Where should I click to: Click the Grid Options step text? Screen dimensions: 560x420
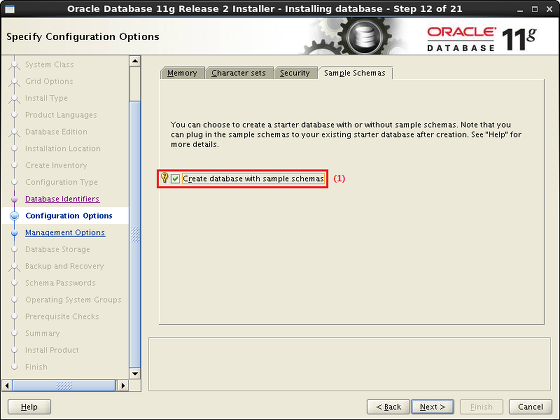pos(49,81)
